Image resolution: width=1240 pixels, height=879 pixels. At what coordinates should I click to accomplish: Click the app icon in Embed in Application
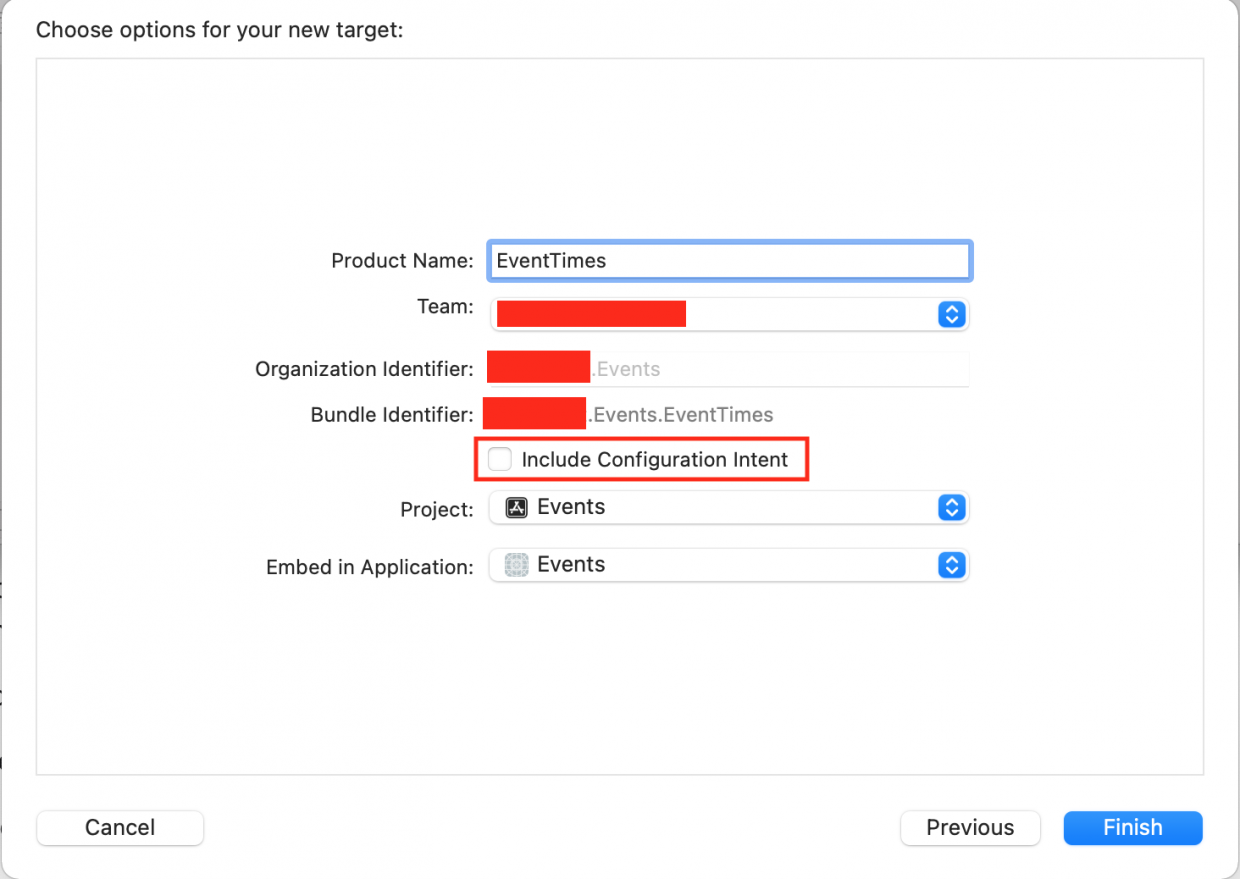coord(516,565)
